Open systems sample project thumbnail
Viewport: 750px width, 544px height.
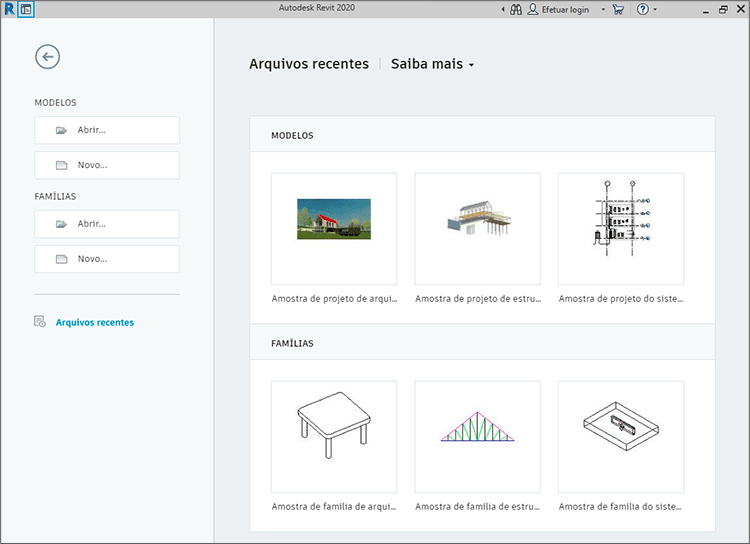coord(621,229)
